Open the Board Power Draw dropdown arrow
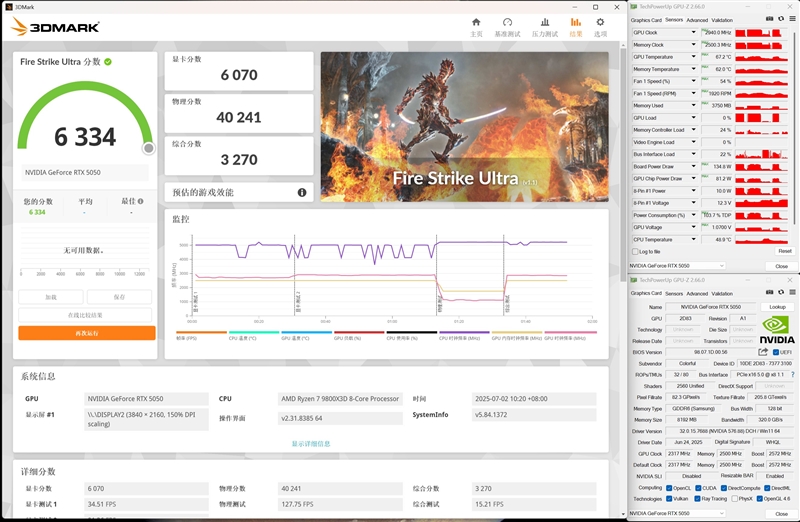 [x=693, y=166]
